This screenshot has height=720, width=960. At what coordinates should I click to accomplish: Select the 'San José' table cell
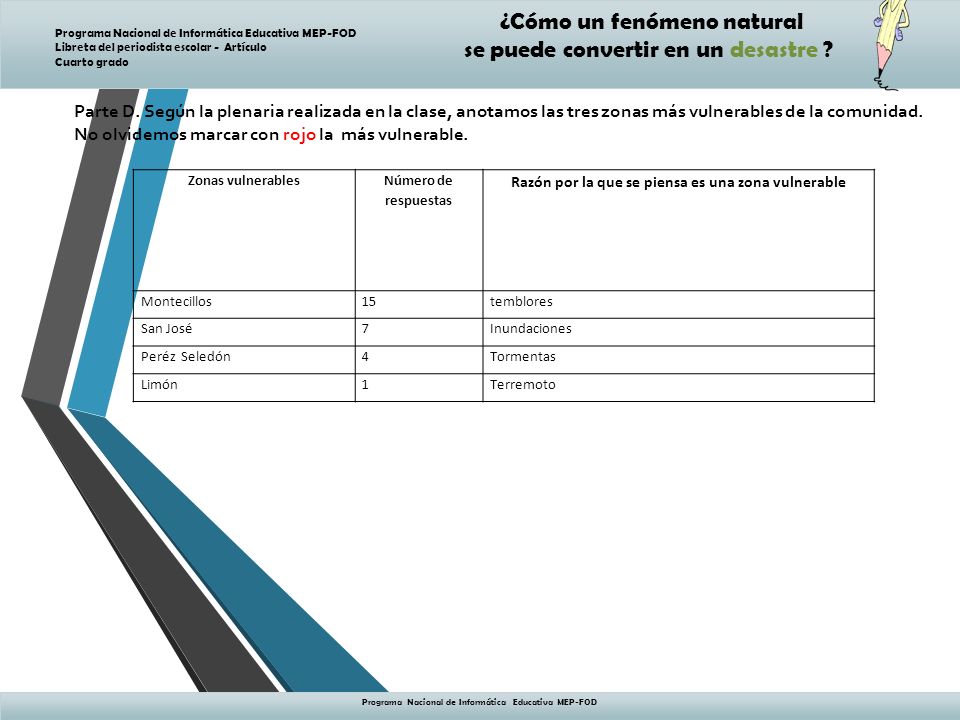(x=244, y=332)
